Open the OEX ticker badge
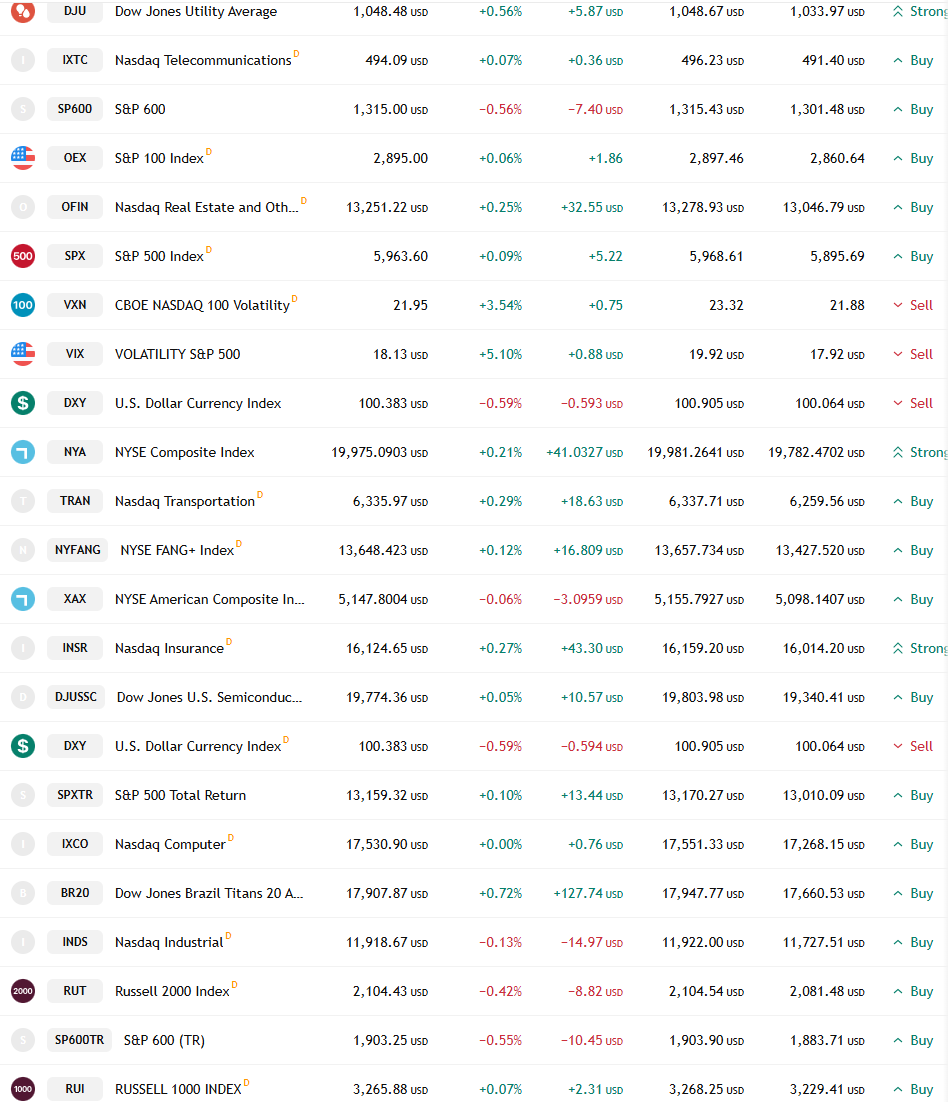The width and height of the screenshot is (948, 1102). [x=75, y=158]
